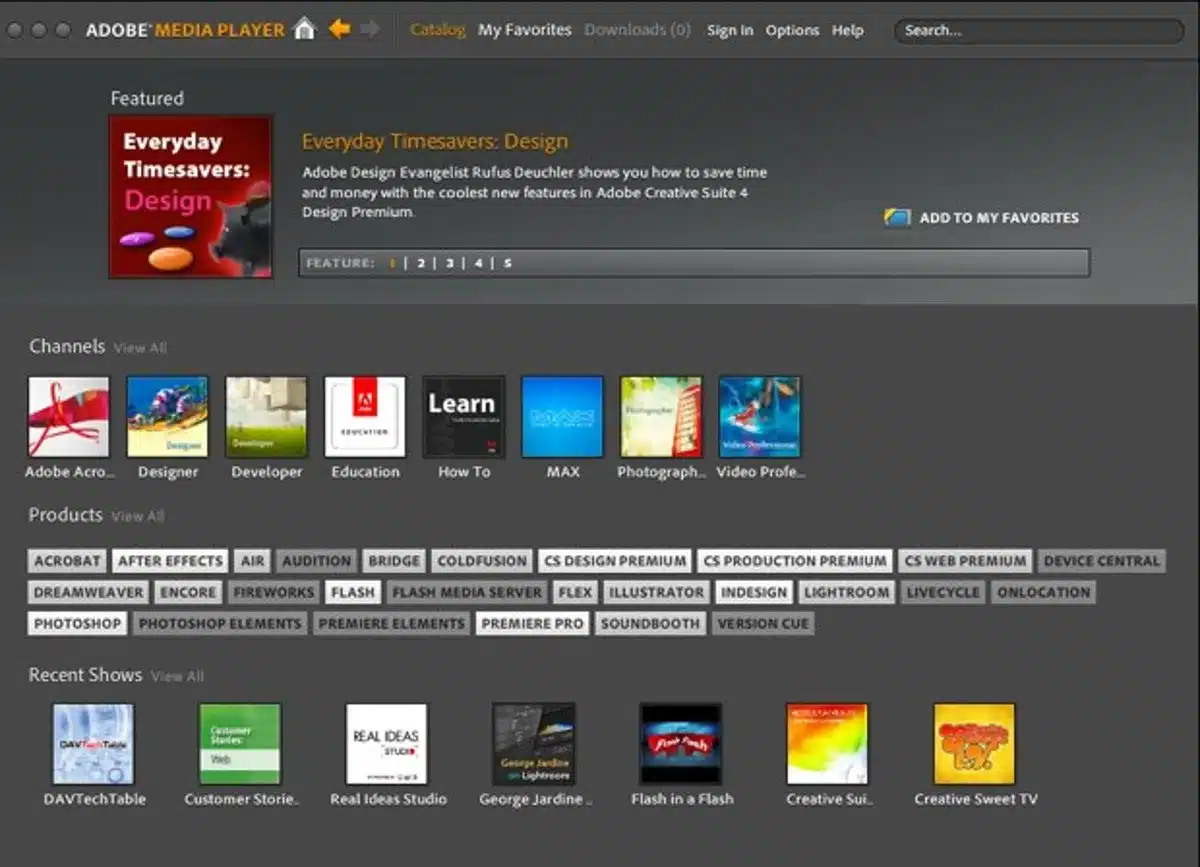Click View All next to Products
The image size is (1200, 867).
(138, 516)
